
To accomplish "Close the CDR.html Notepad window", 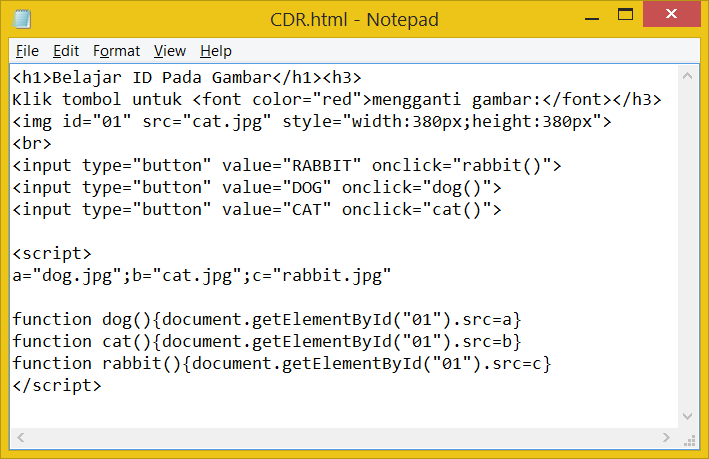I will click(x=671, y=14).
